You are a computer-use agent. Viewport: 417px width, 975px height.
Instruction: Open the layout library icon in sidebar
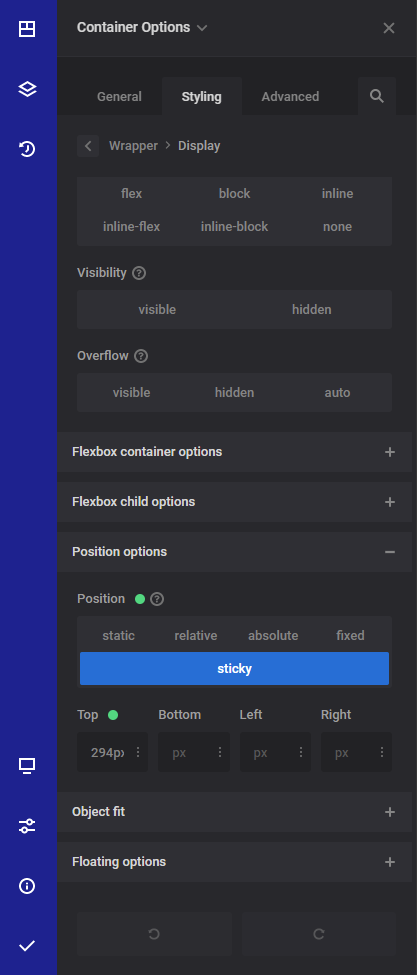click(x=27, y=29)
